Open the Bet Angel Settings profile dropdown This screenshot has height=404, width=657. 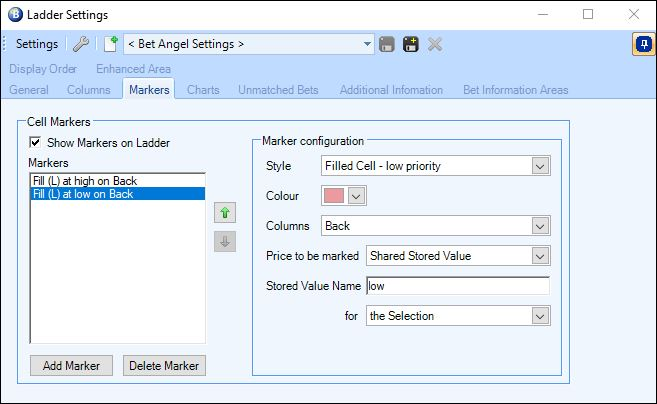pos(248,44)
